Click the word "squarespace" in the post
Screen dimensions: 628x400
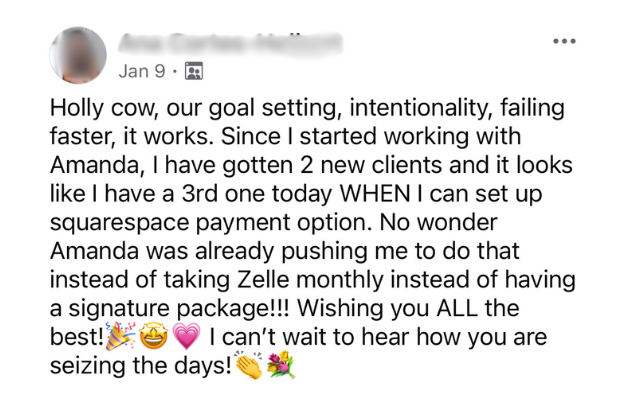119,223
